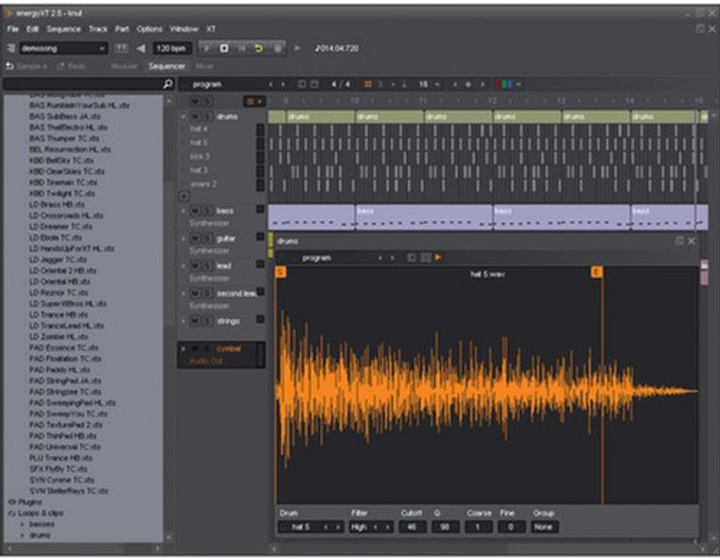Go to previous program in sequencer toolbar
This screenshot has width=720, height=560.
(271, 84)
